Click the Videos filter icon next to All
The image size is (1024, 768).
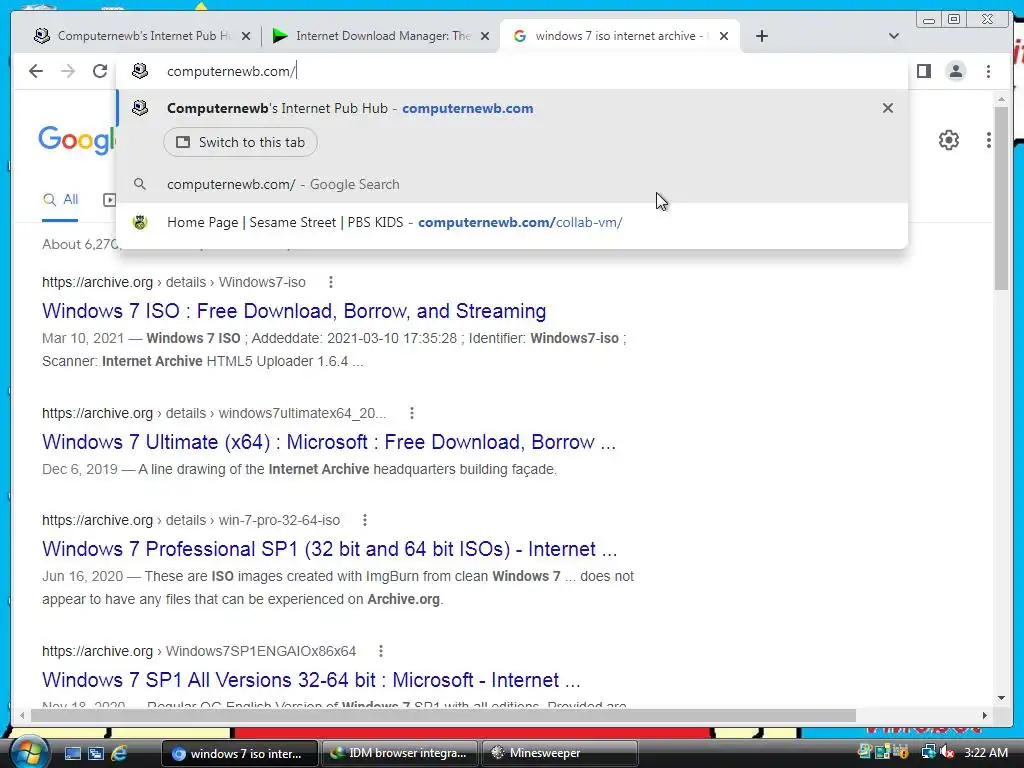click(109, 200)
